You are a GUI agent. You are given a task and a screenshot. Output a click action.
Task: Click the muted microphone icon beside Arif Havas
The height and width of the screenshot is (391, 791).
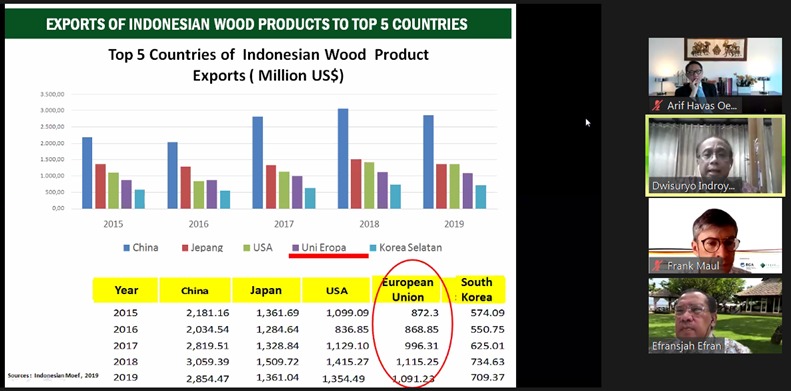click(657, 105)
